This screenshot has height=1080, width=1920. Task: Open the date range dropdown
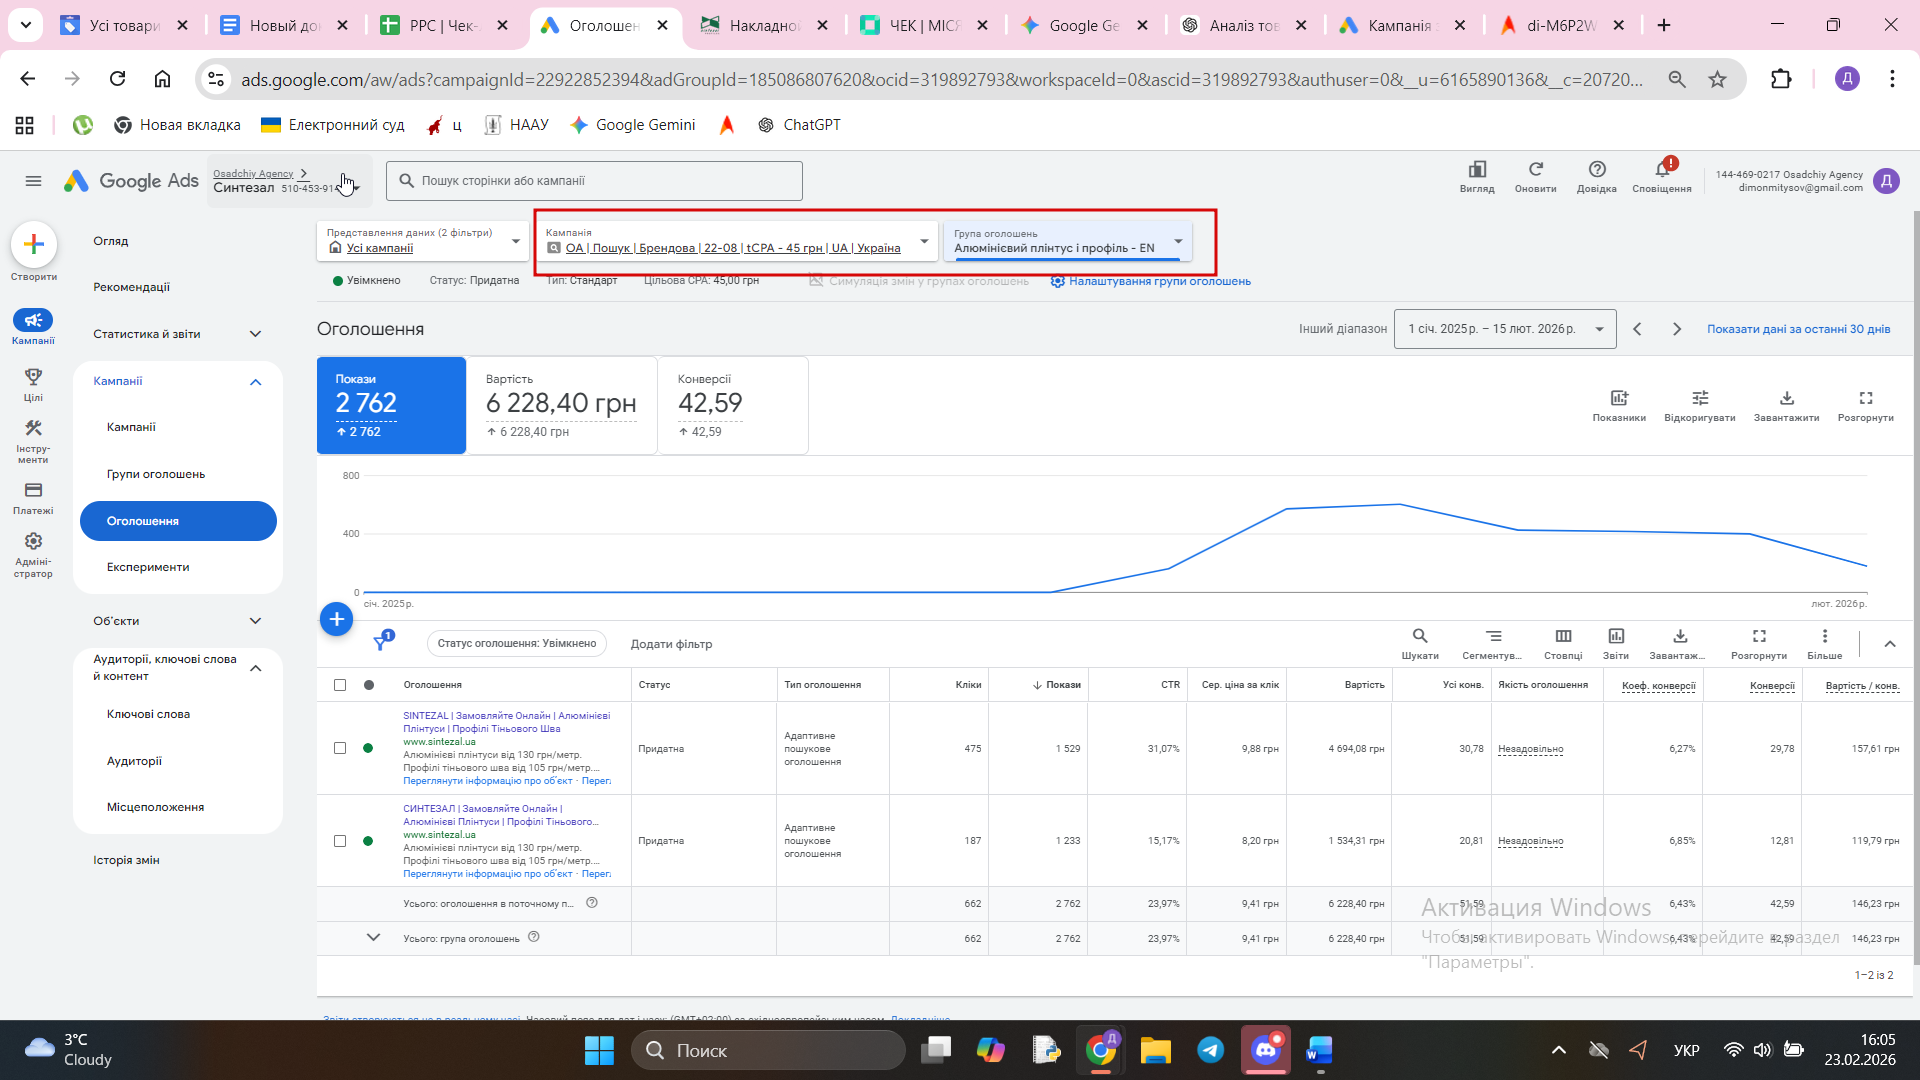[x=1504, y=329]
